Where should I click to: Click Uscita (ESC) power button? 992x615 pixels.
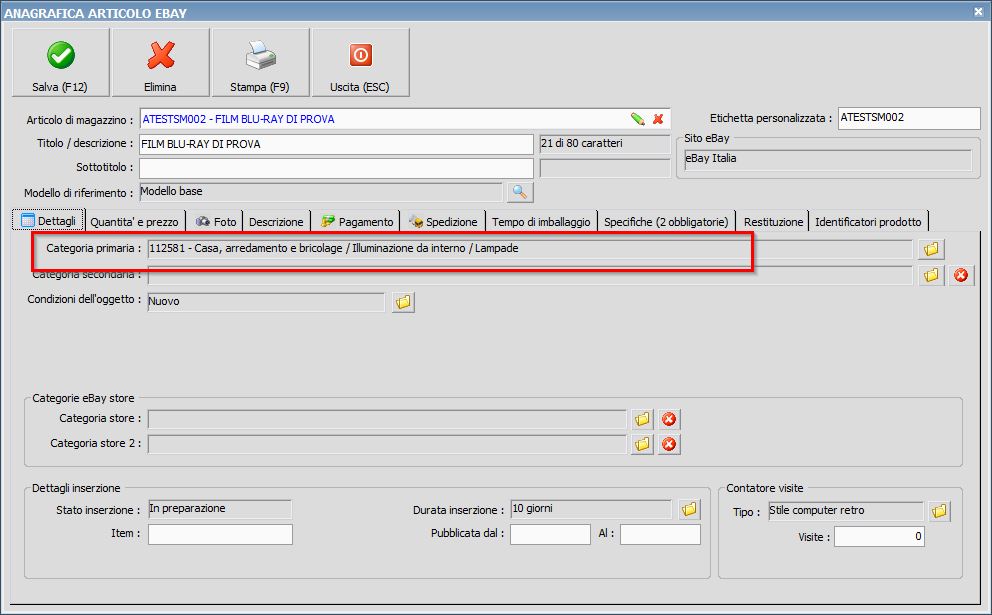pyautogui.click(x=361, y=62)
